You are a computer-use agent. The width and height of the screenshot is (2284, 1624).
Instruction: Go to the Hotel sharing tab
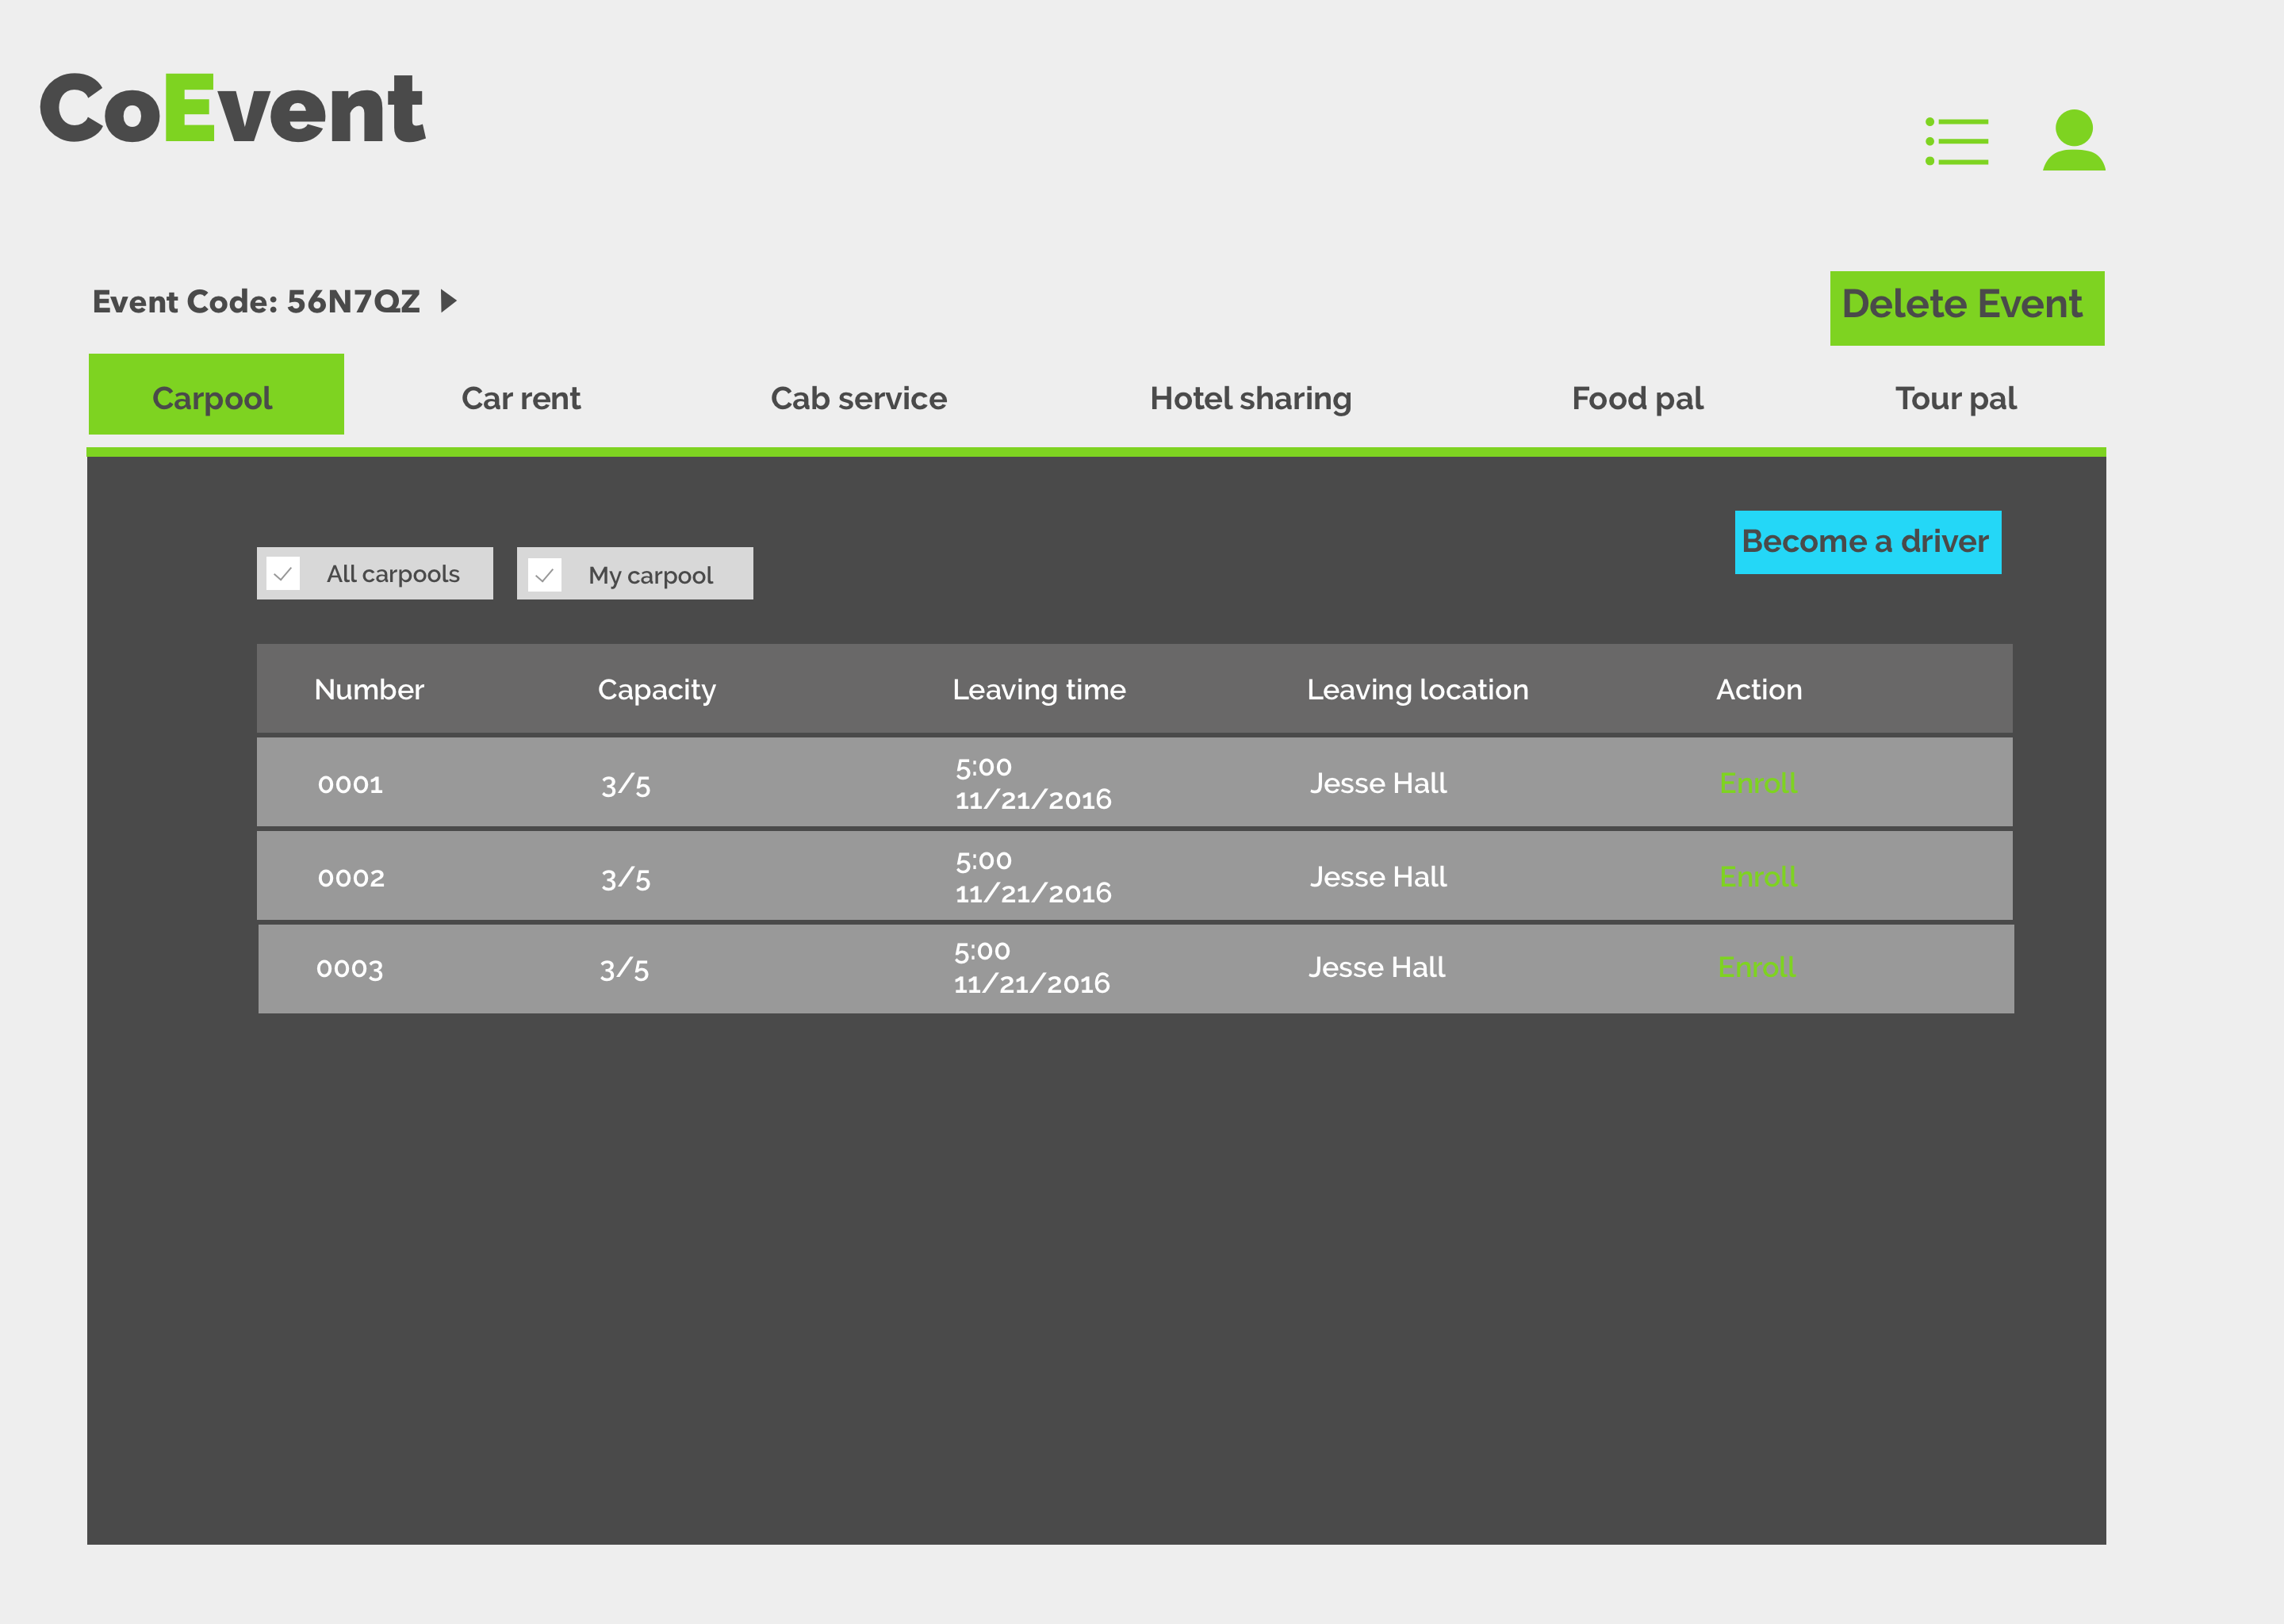click(x=1250, y=398)
